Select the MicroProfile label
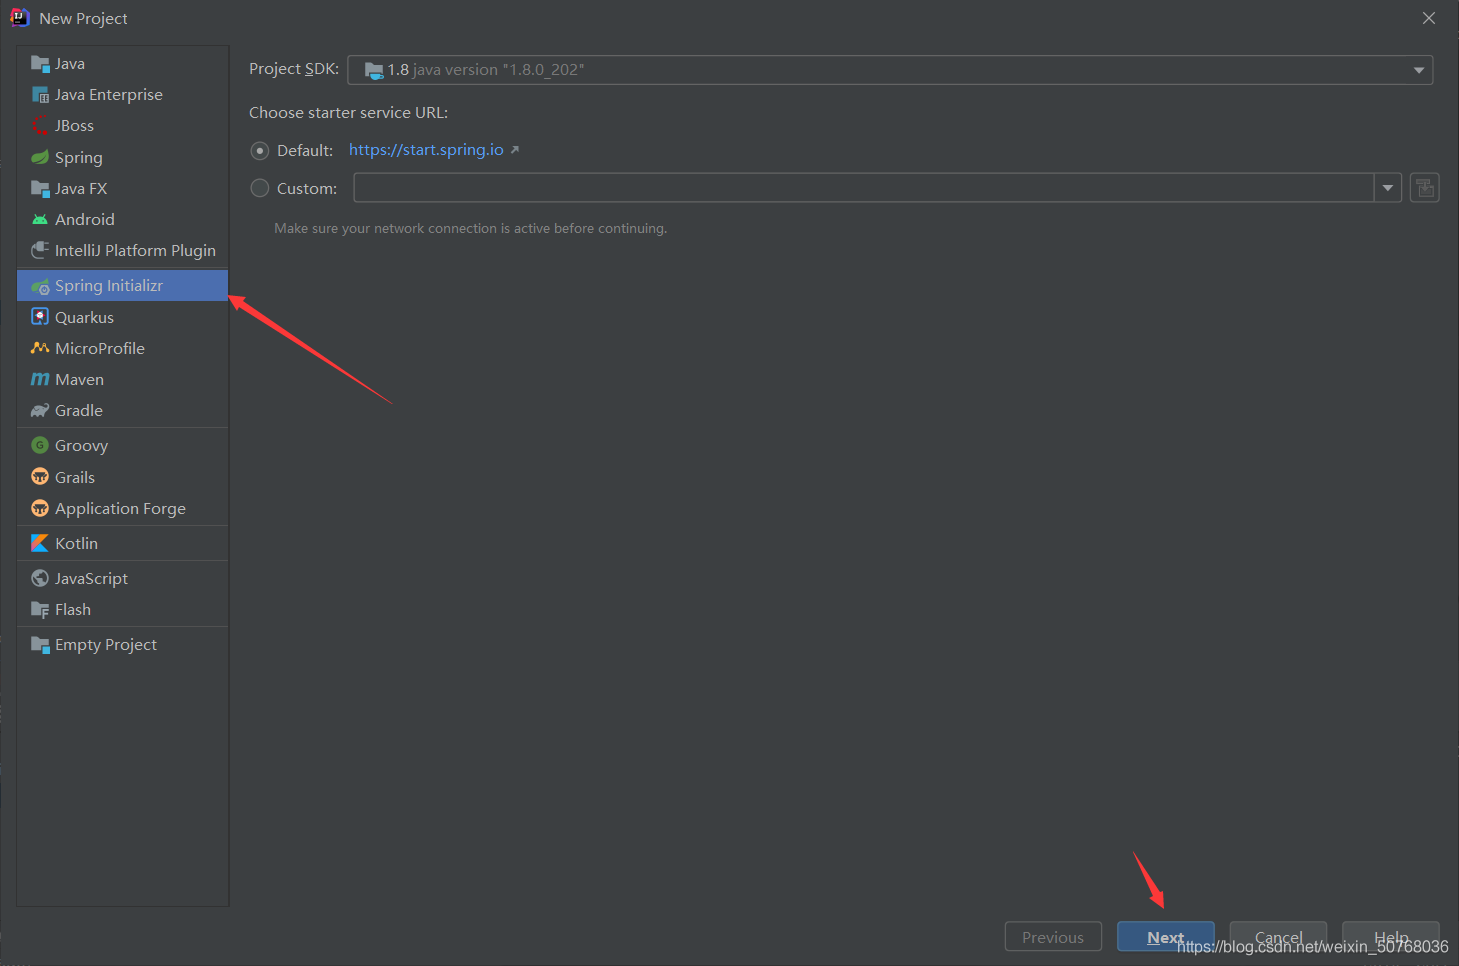The width and height of the screenshot is (1459, 966). [x=100, y=349]
